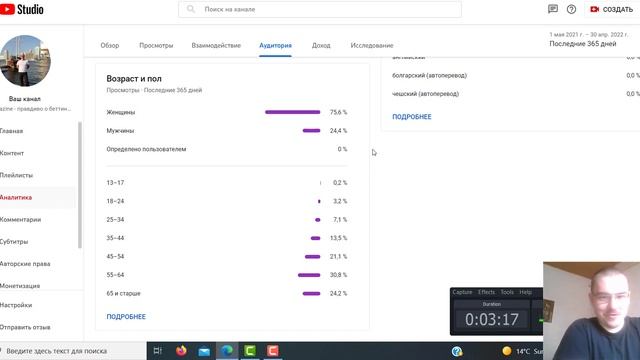Viewport: 640px width, 360px height.
Task: Switch to Microsoft Edge on taskbar
Action: [227, 351]
